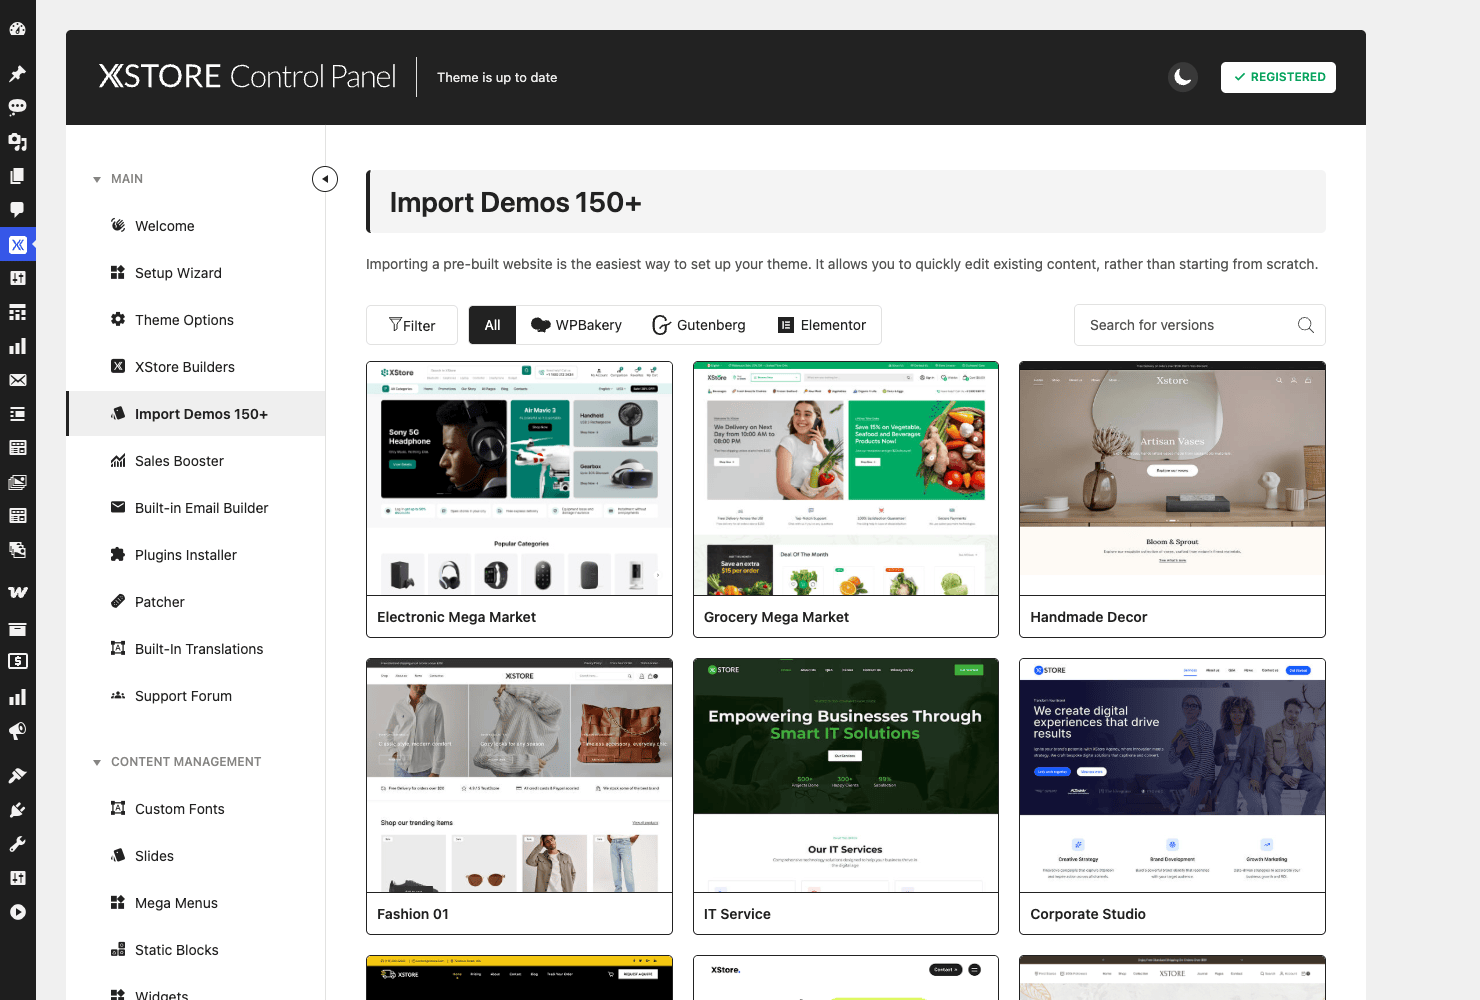Click the Built-in Email Builder envelope icon
Screen dimensions: 1480x1000
[118, 507]
